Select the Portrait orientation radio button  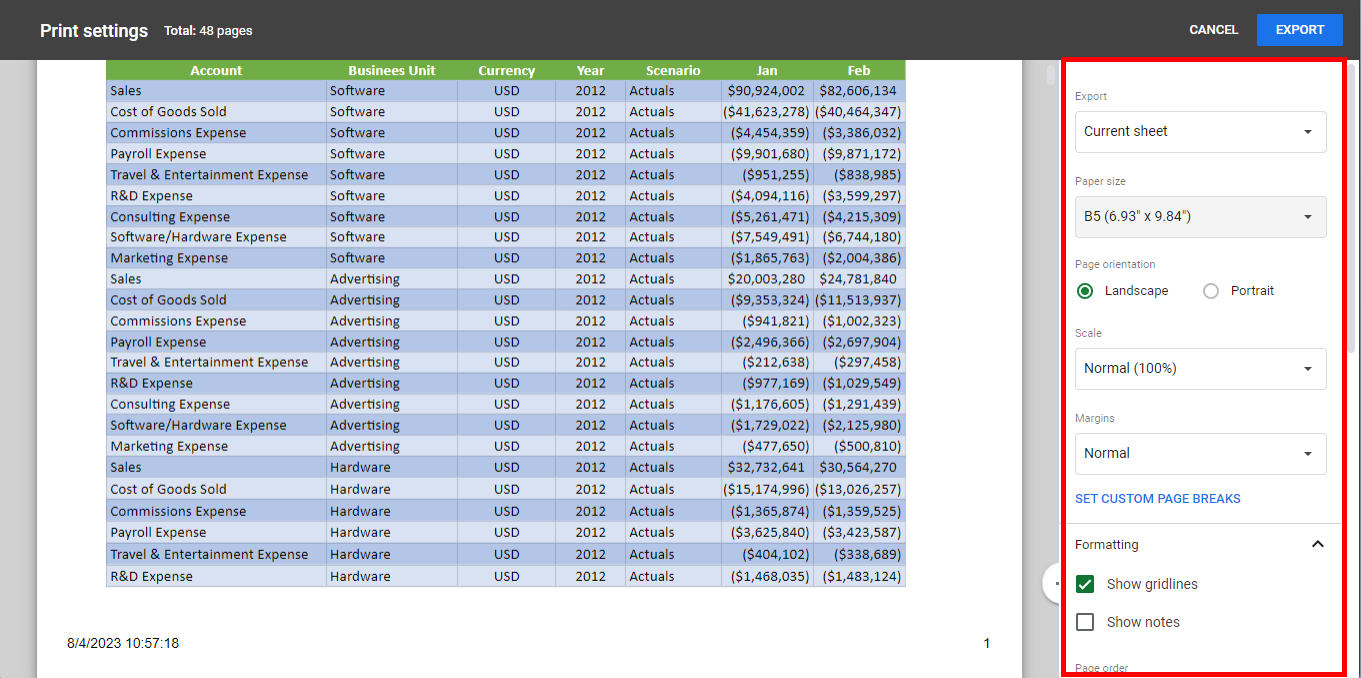point(1211,291)
